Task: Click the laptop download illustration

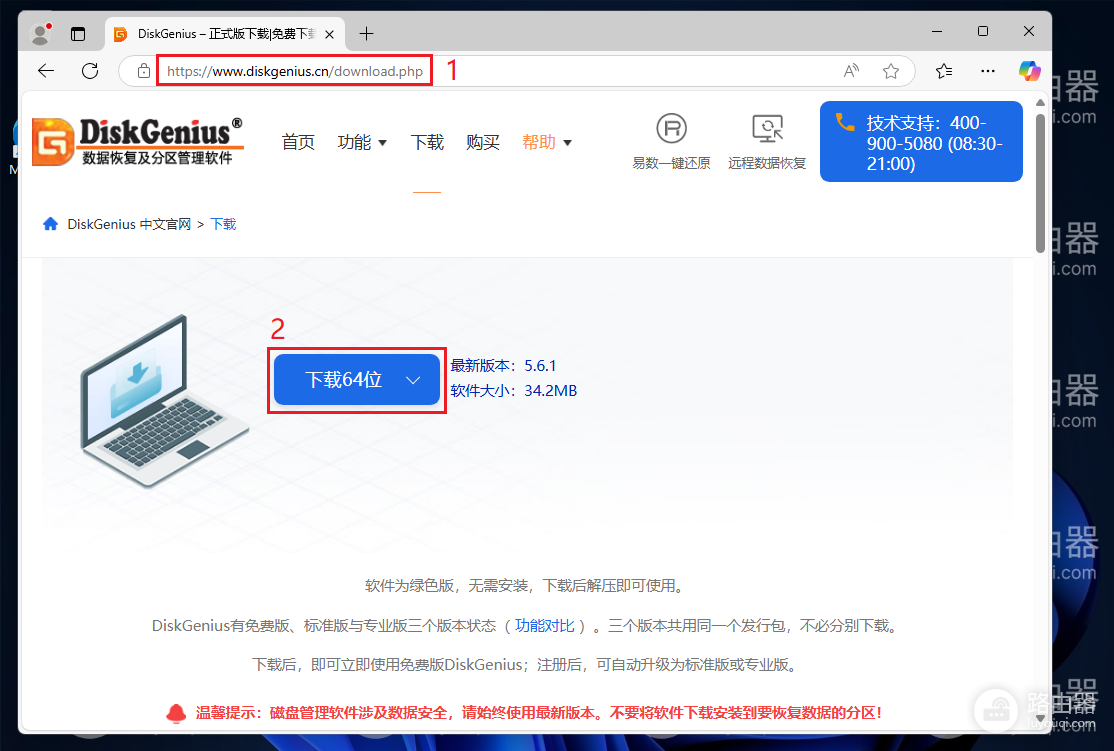Action: [x=164, y=401]
